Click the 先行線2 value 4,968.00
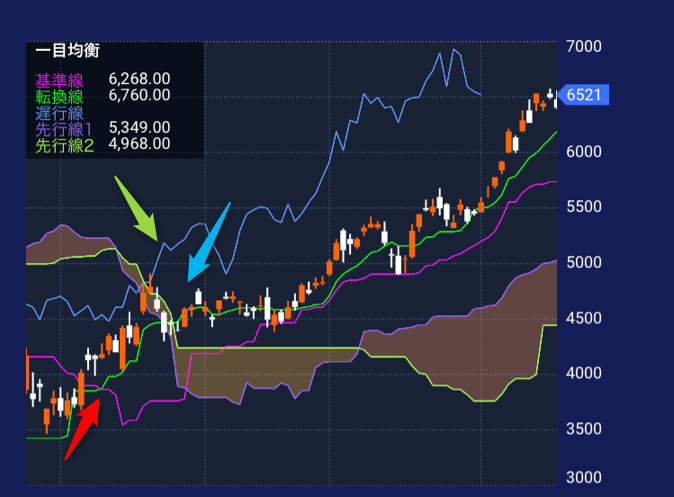The image size is (674, 497). [139, 146]
